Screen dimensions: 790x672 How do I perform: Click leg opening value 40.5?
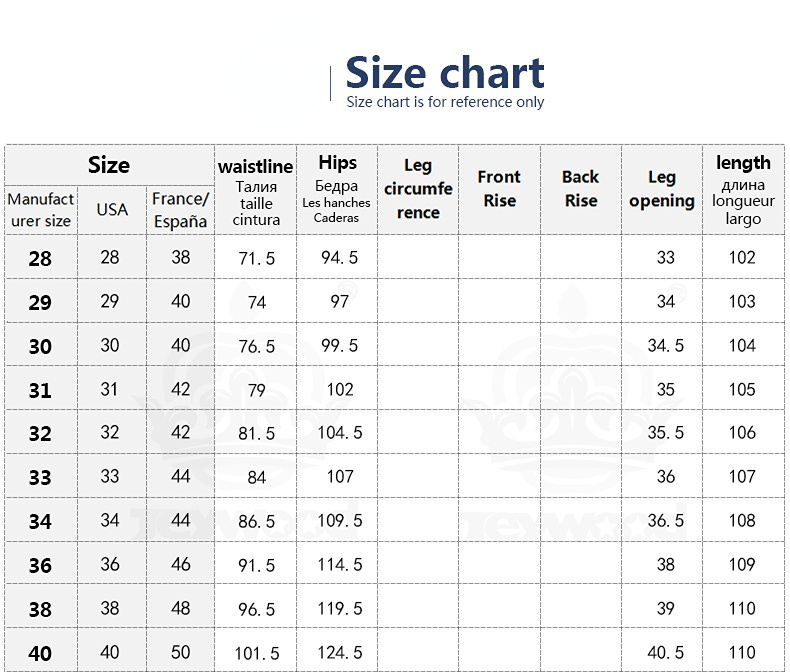pyautogui.click(x=666, y=653)
